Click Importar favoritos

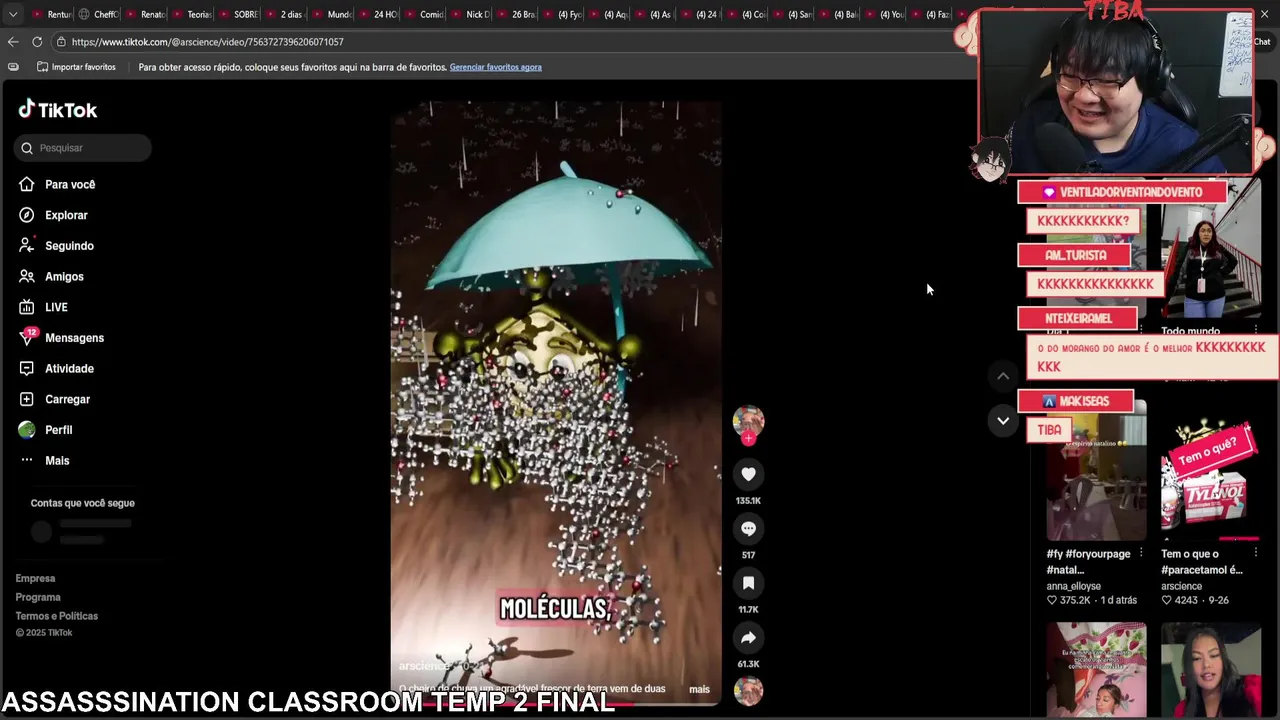pyautogui.click(x=76, y=67)
